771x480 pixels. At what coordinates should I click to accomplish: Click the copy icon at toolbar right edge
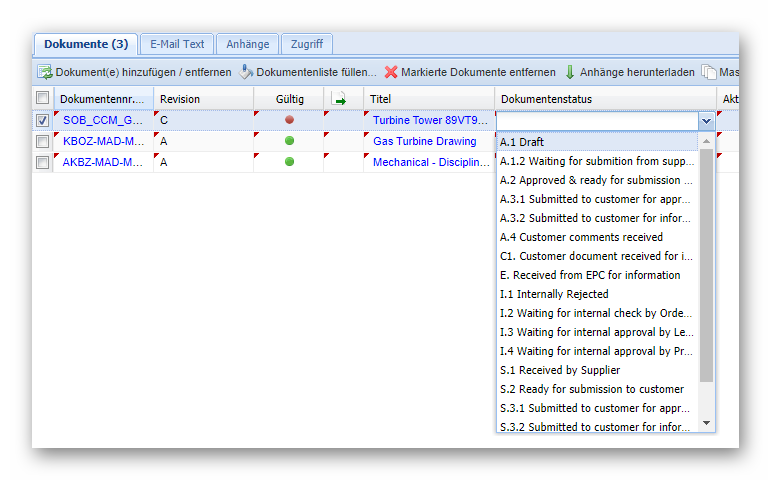709,72
